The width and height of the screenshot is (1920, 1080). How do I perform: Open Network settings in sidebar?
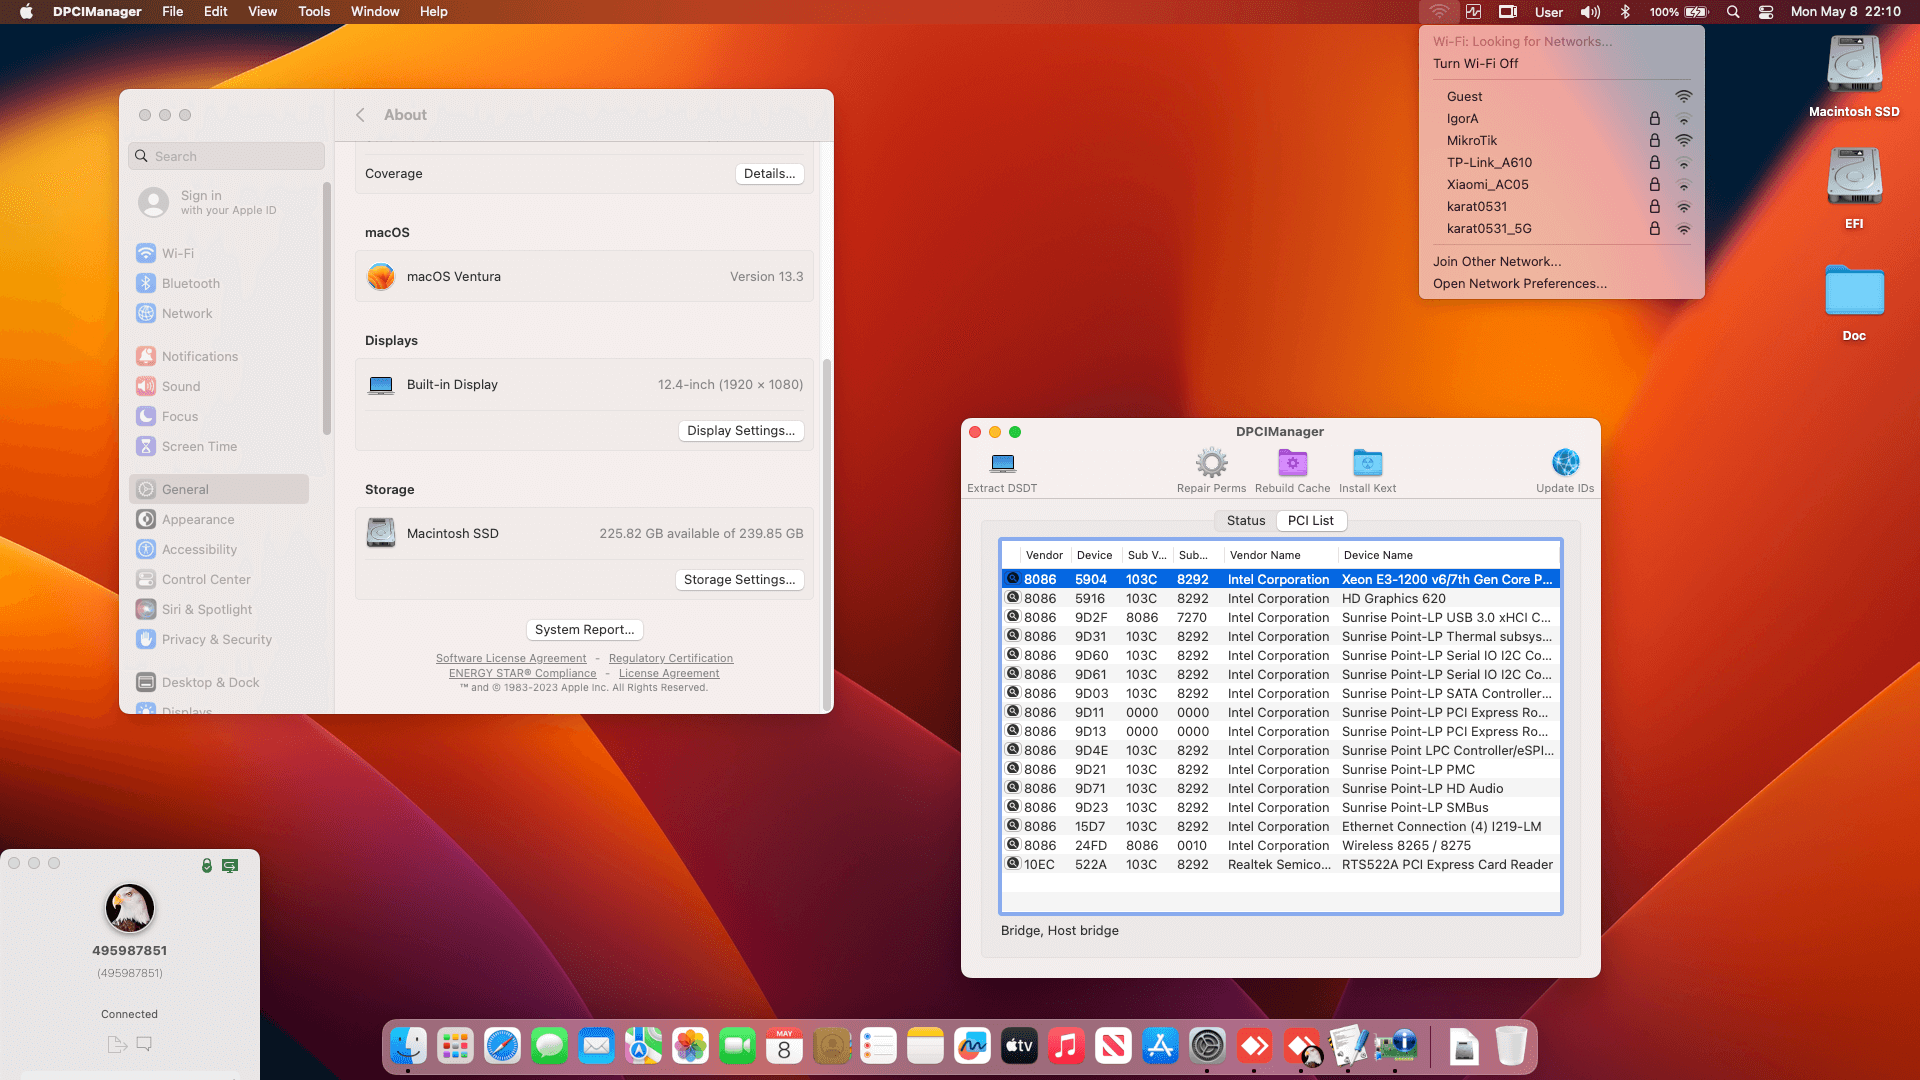pyautogui.click(x=220, y=314)
